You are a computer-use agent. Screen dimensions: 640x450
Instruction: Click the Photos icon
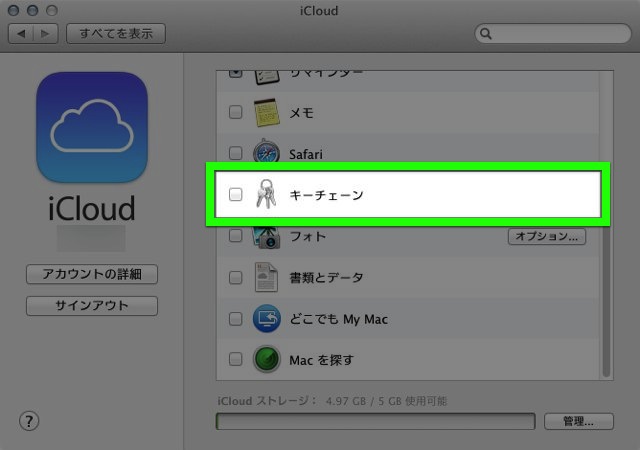[266, 237]
